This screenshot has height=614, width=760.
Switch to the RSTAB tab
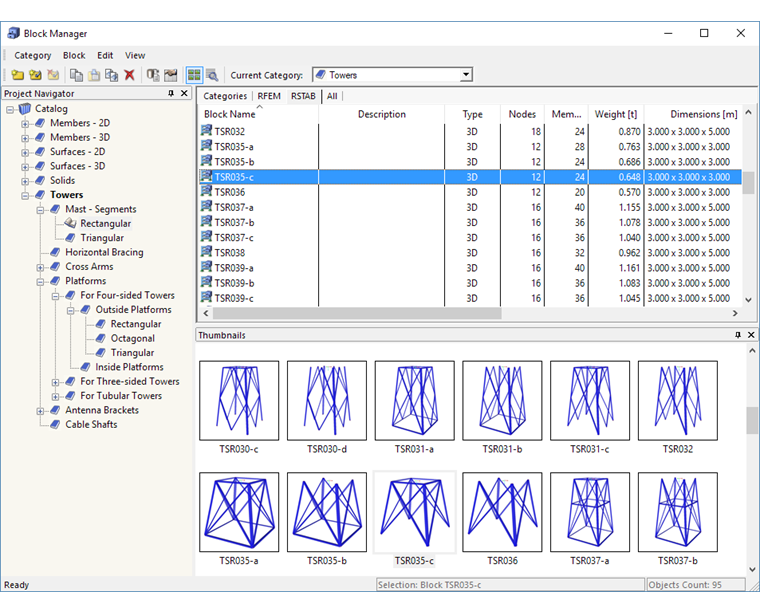click(302, 96)
